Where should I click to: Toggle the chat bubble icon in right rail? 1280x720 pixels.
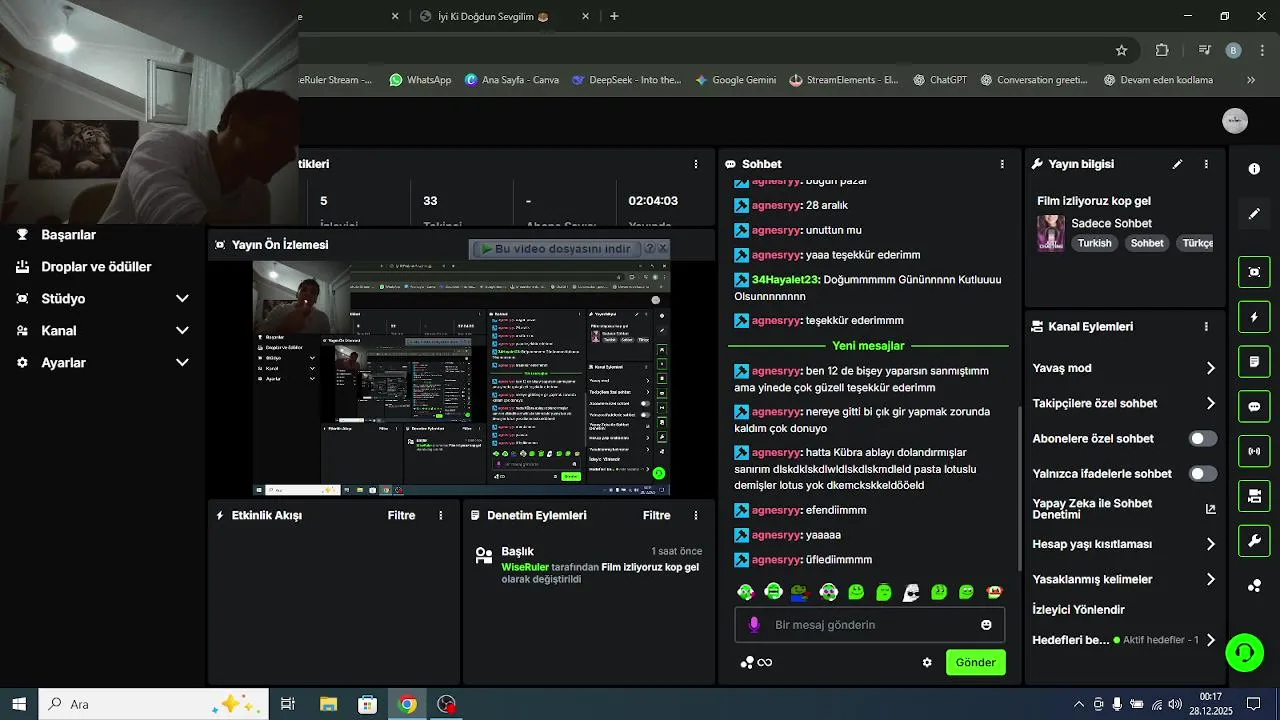click(1254, 406)
